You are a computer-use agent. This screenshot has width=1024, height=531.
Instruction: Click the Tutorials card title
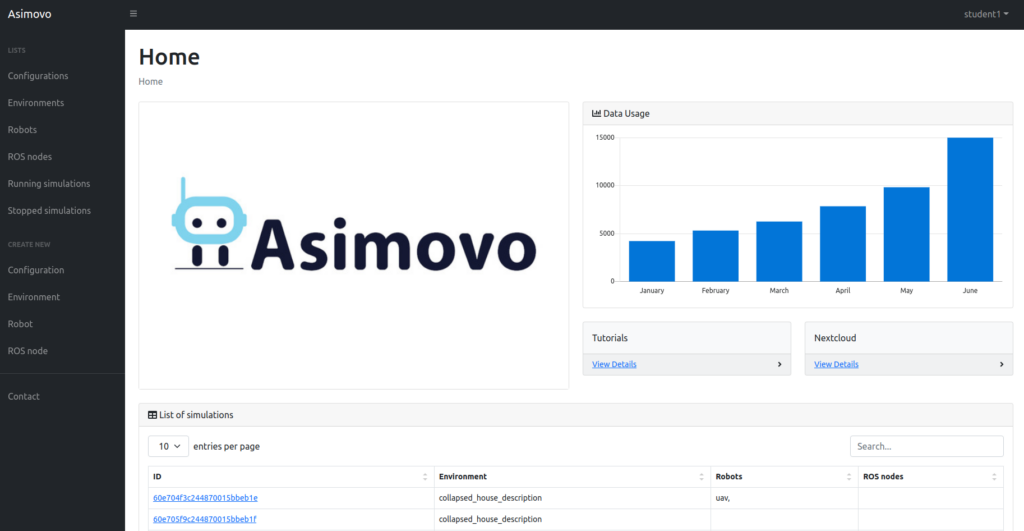609,338
